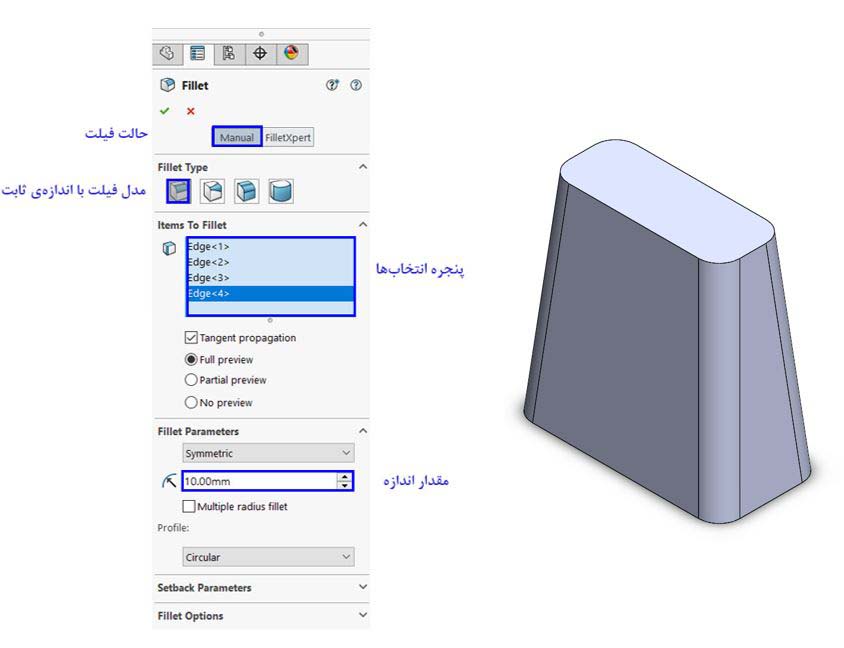Viewport: 844px width, 648px height.
Task: Select the Face Fillet type icon
Action: tap(246, 191)
